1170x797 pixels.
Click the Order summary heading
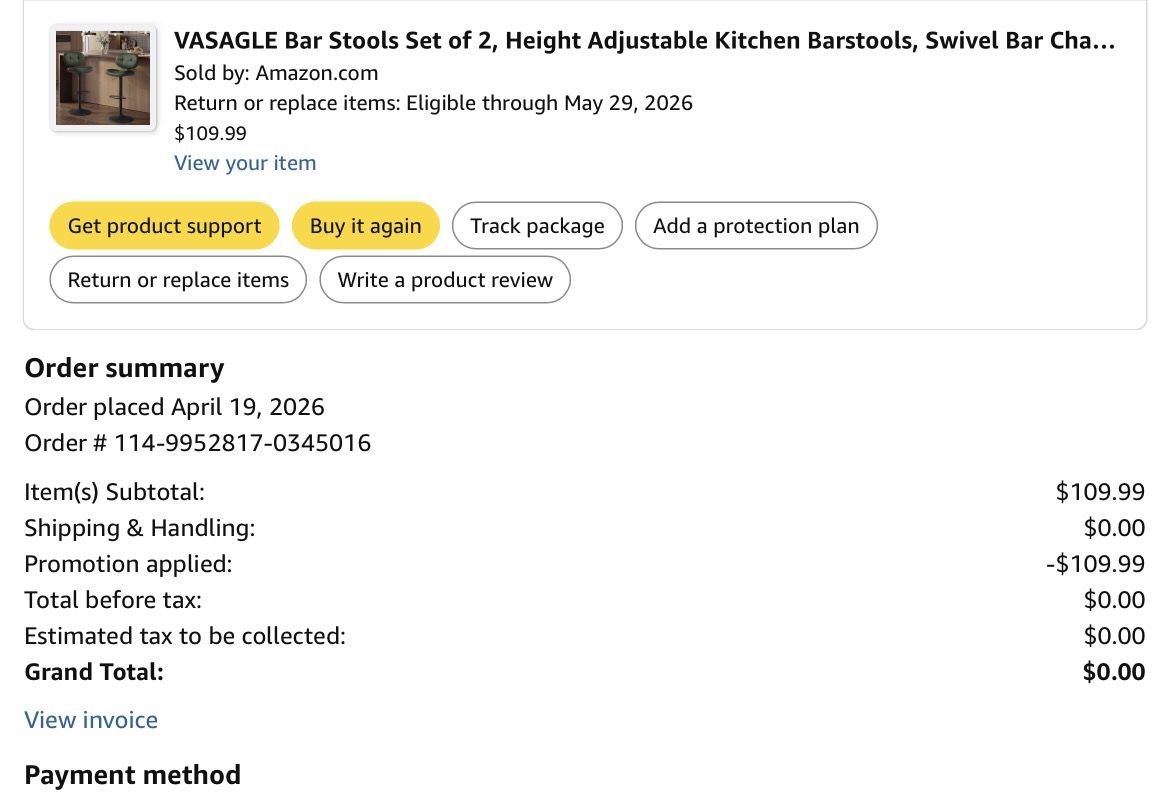124,368
